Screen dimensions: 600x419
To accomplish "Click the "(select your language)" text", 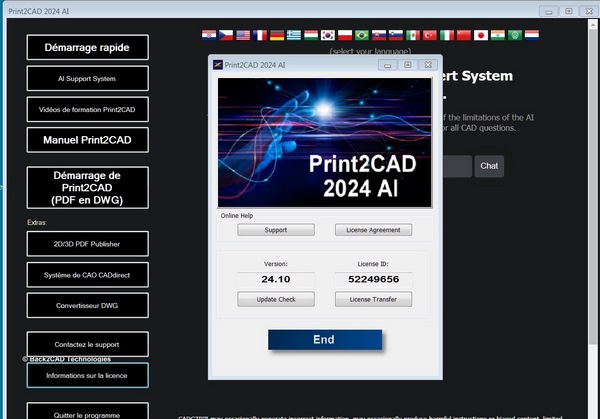I will [x=370, y=51].
